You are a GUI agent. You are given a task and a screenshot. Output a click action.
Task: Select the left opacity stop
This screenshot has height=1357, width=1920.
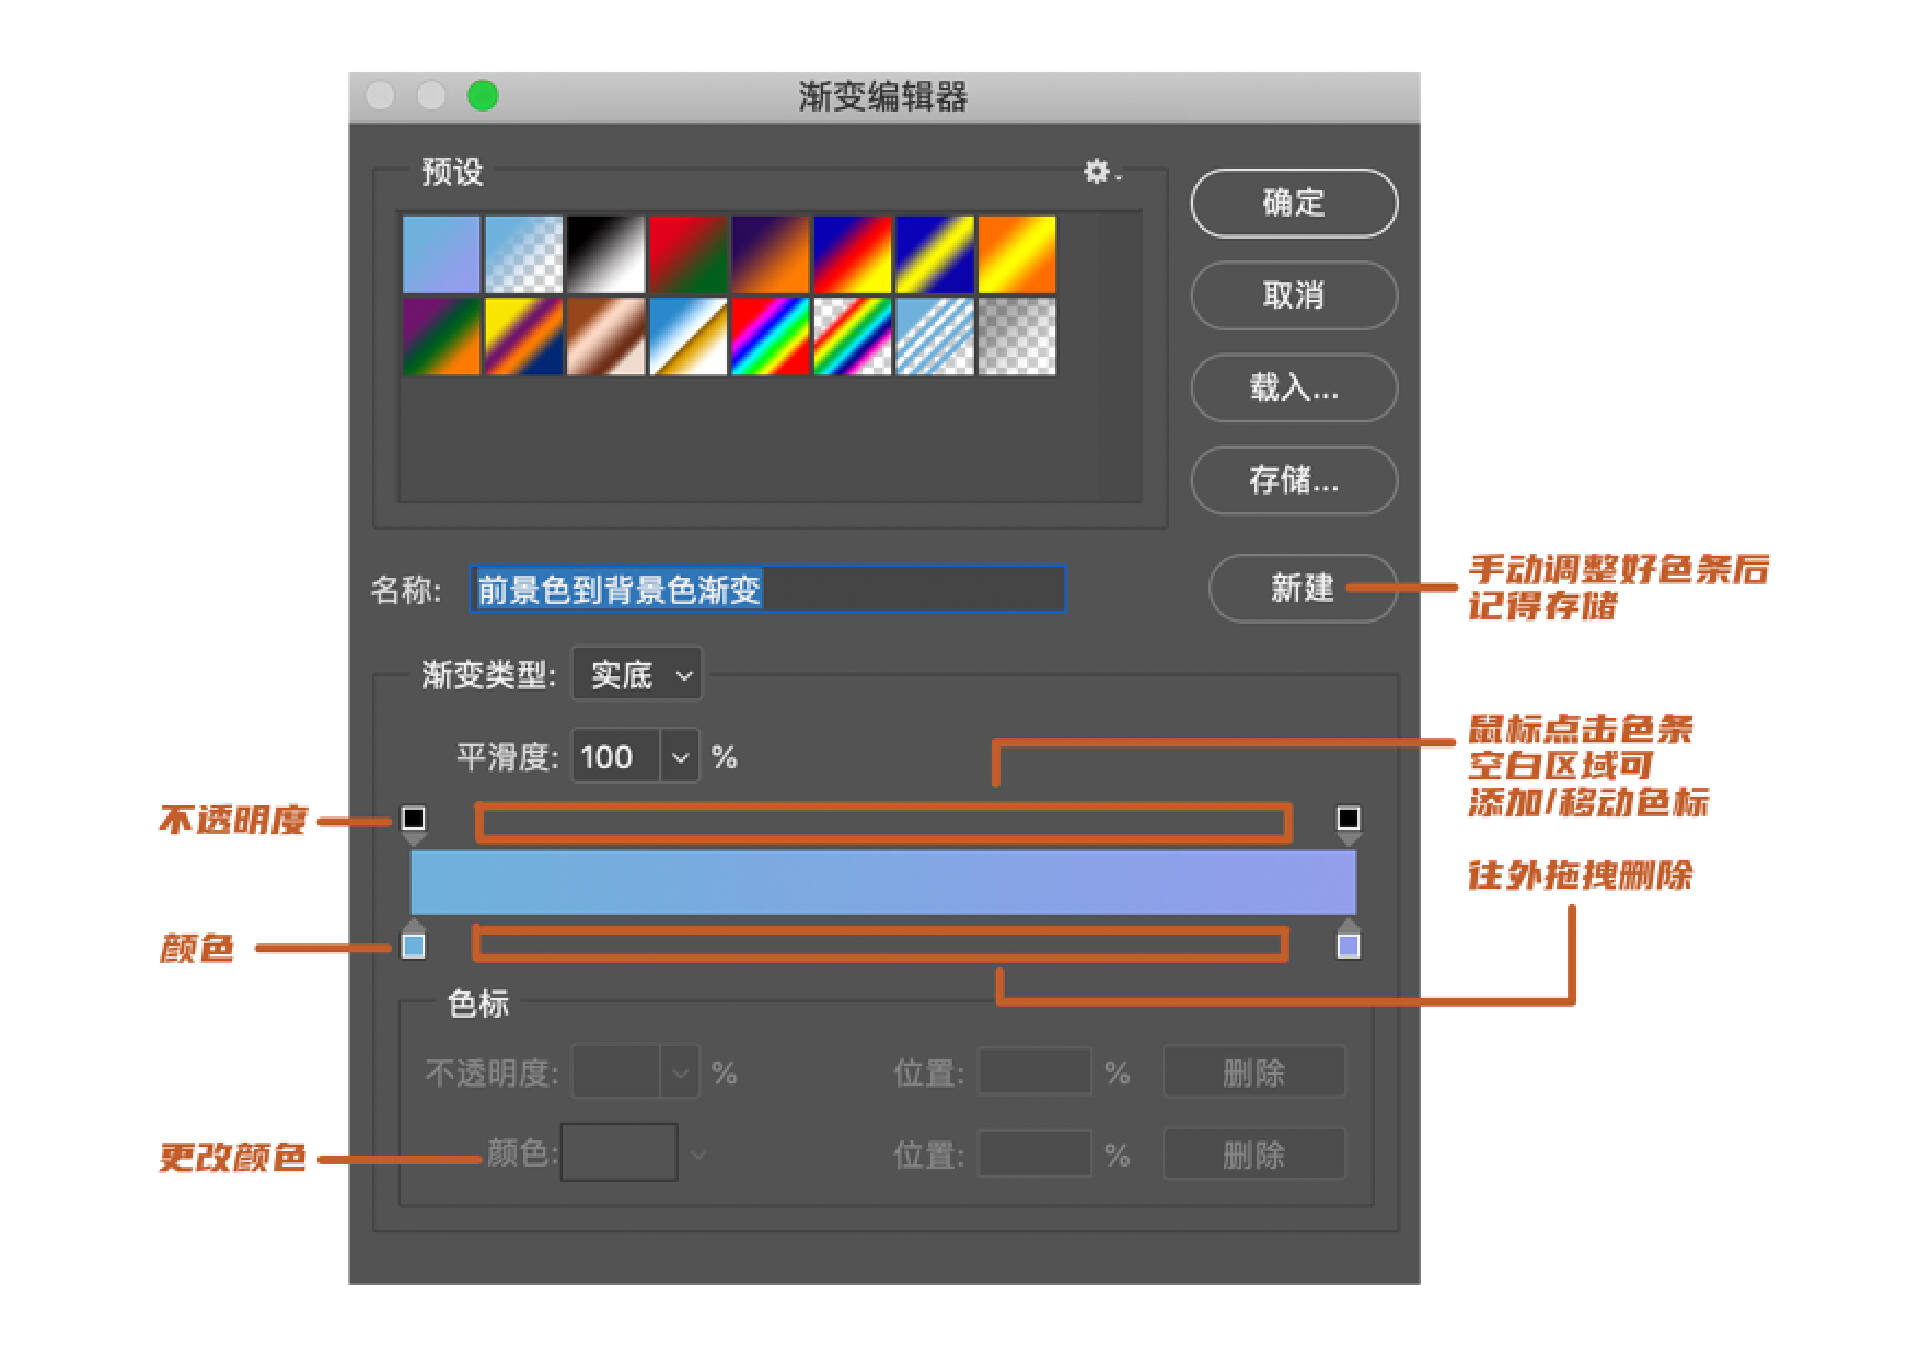coord(413,824)
